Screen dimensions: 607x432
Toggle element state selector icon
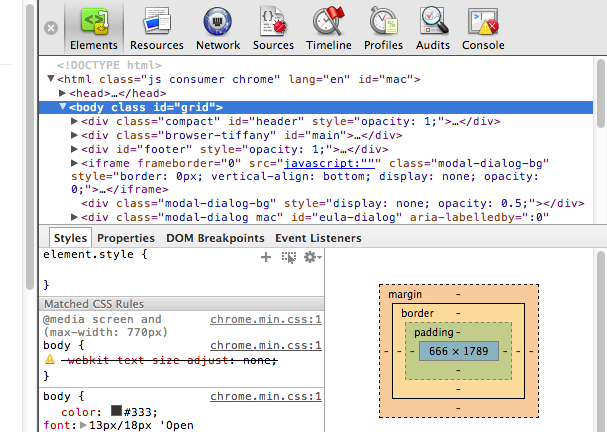click(289, 257)
